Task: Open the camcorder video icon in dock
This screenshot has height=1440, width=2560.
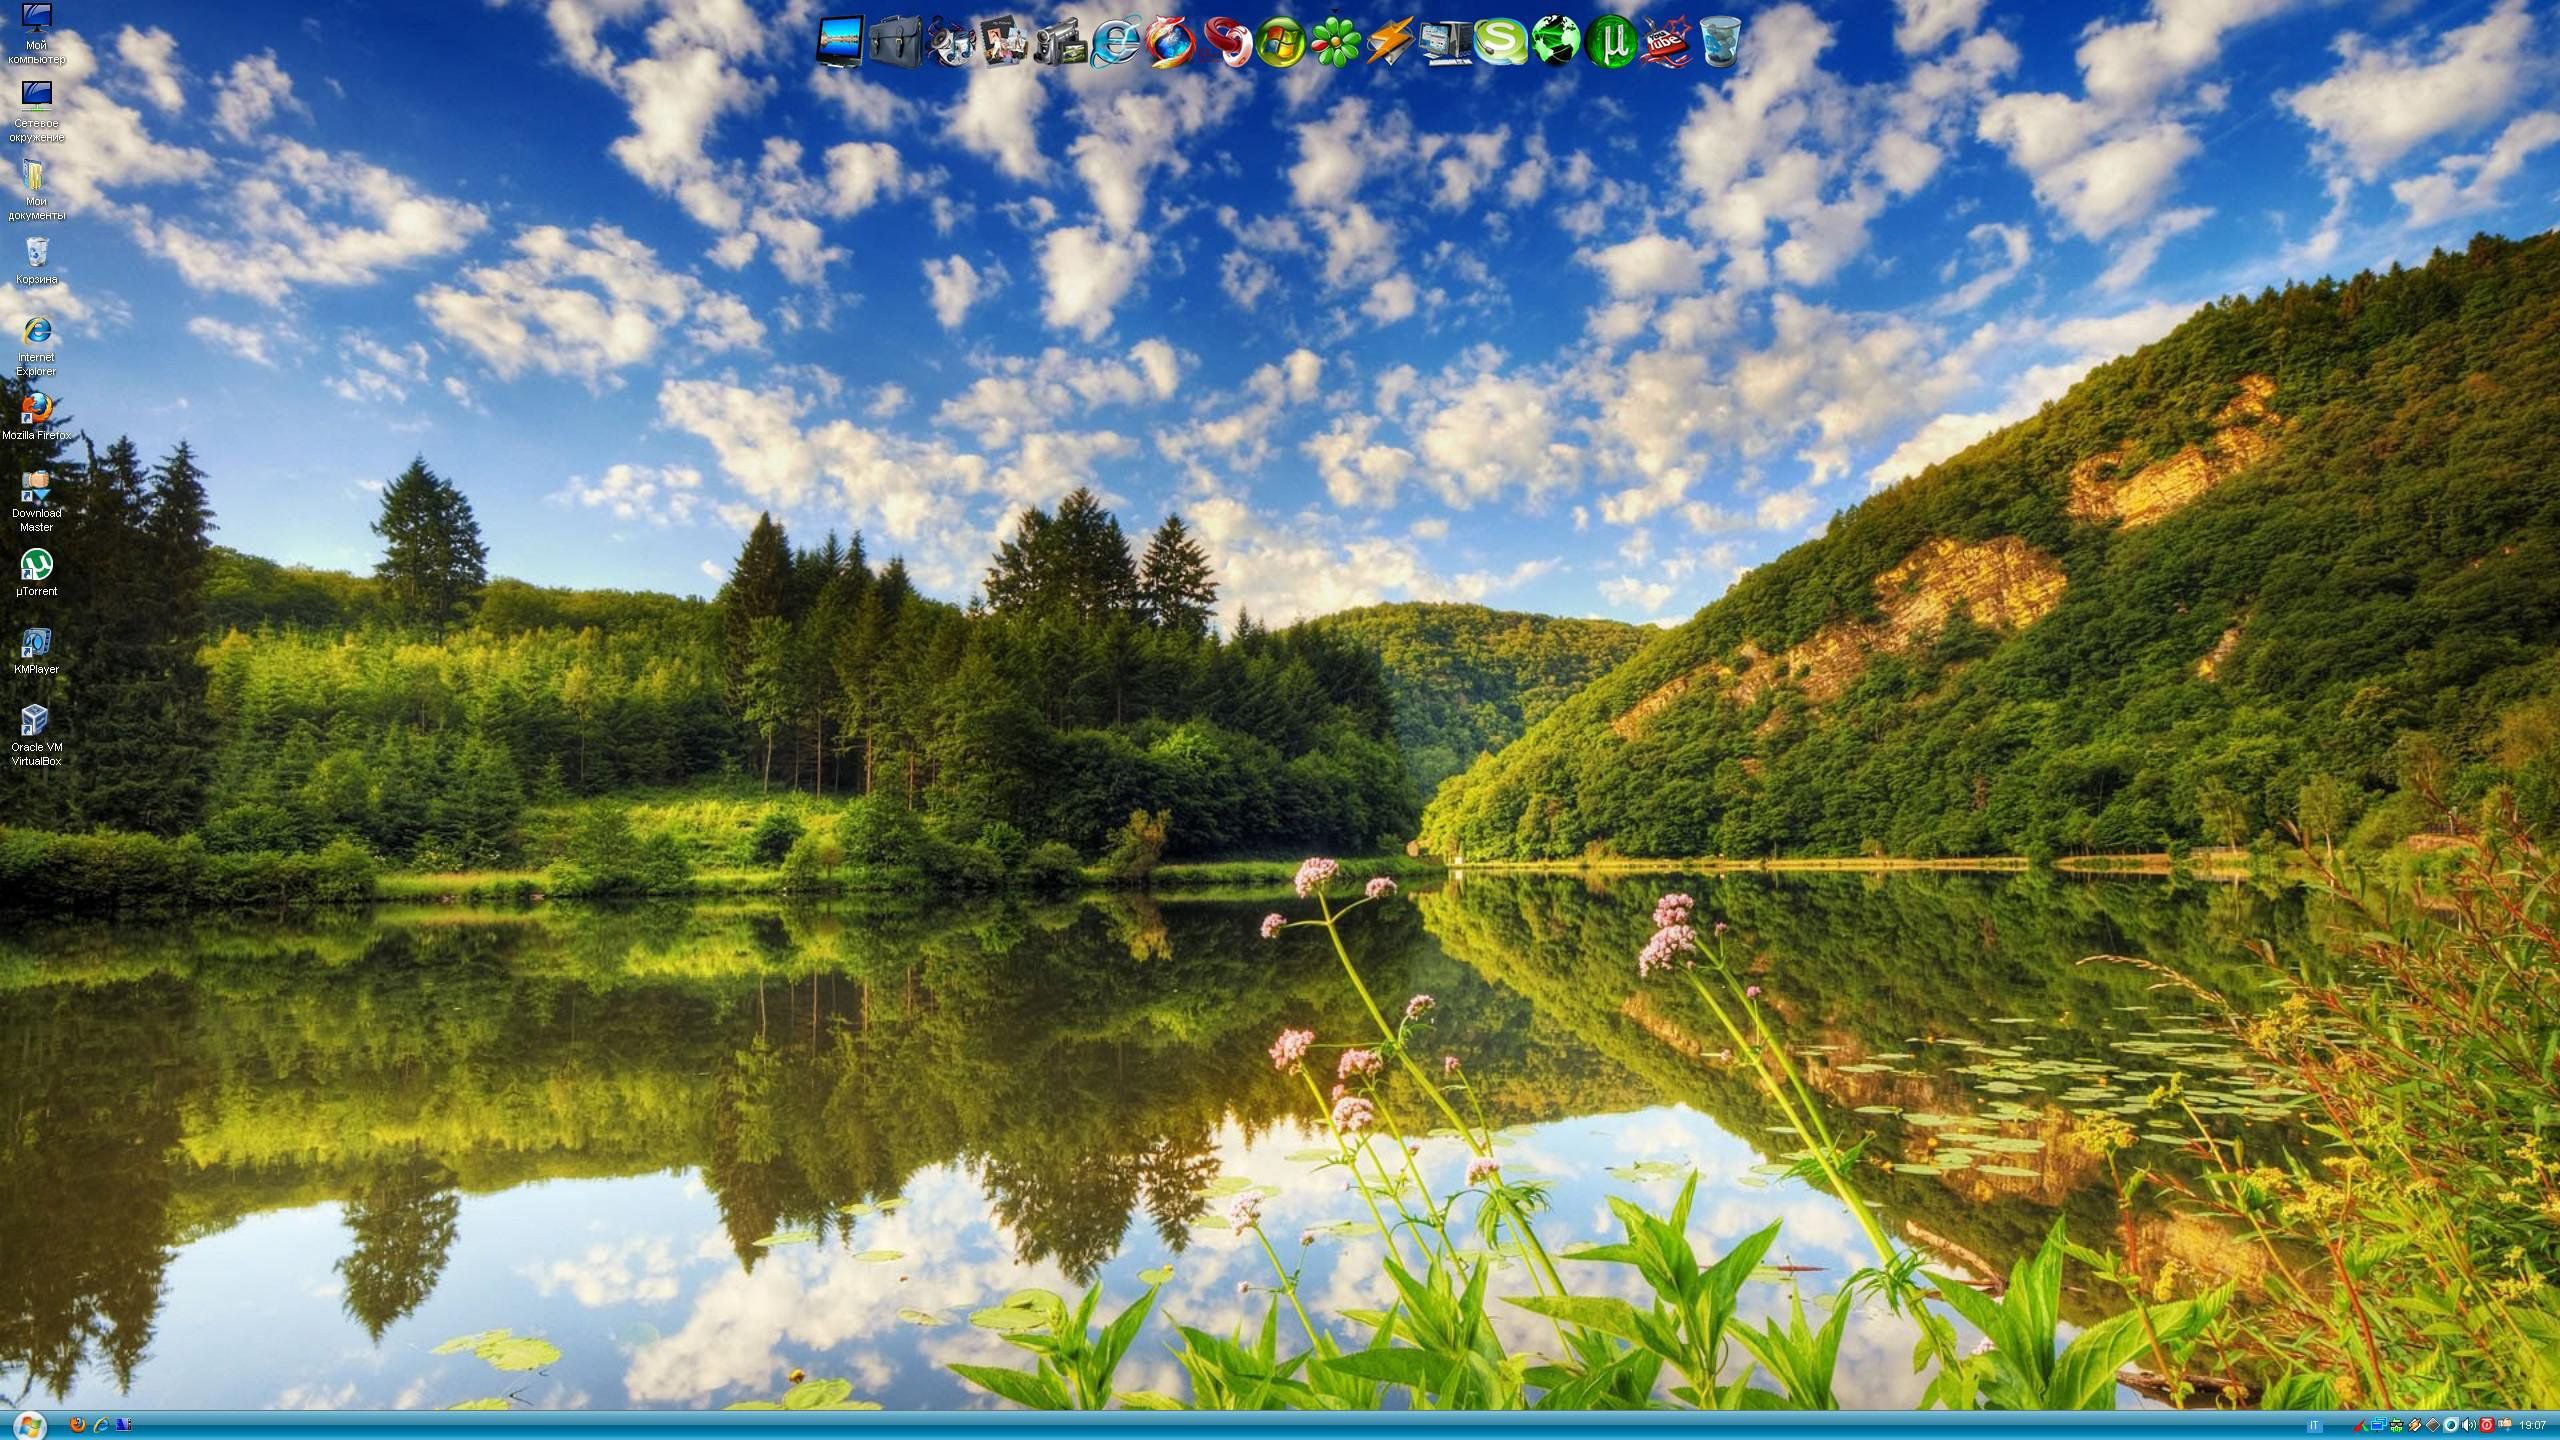Action: 1059,42
